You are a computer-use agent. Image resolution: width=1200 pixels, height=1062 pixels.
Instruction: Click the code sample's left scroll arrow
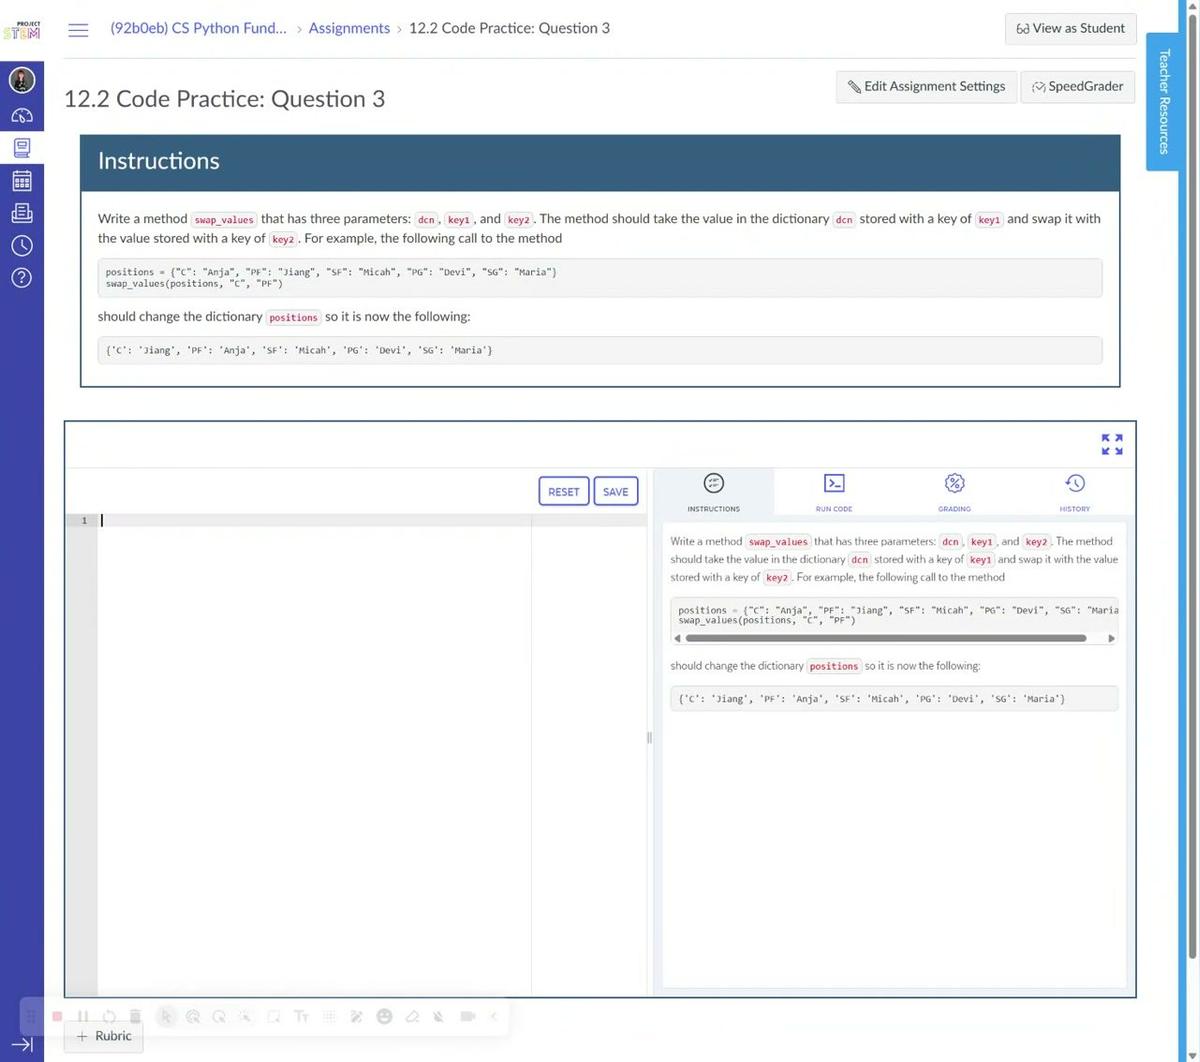(677, 638)
